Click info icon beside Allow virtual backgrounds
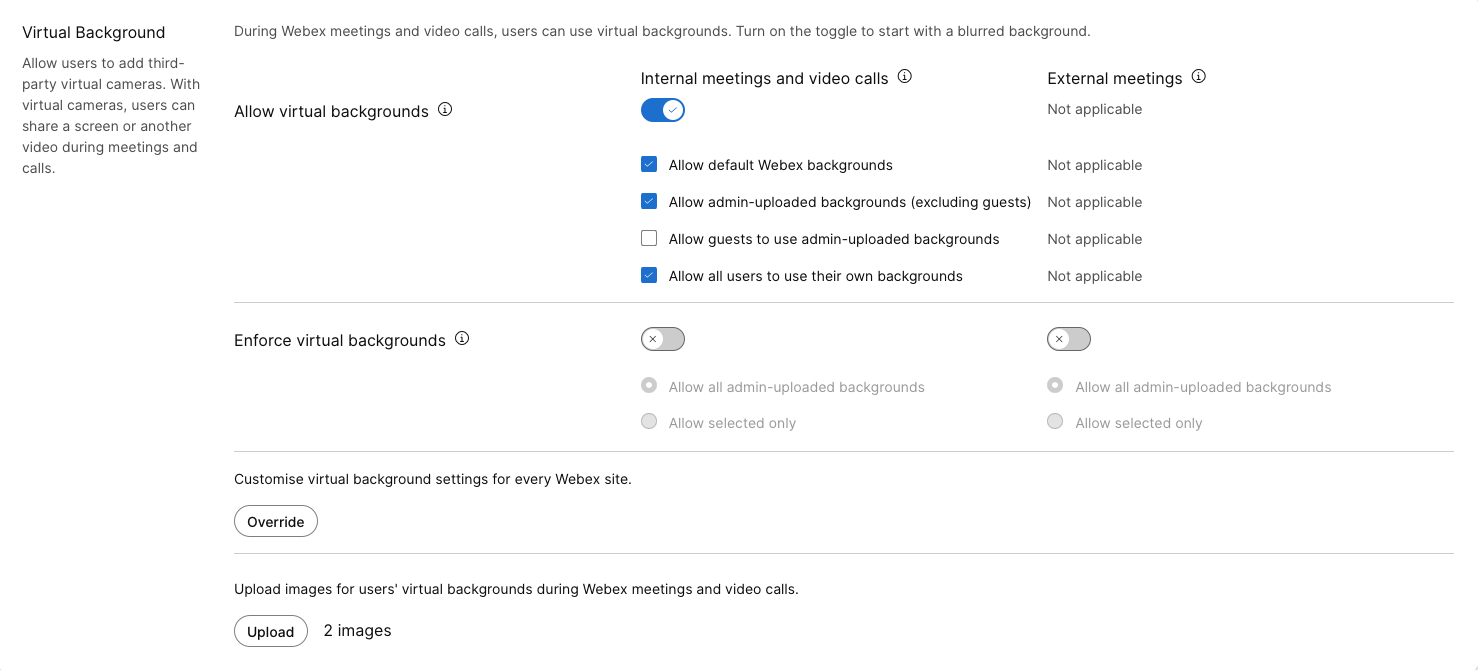 445,110
